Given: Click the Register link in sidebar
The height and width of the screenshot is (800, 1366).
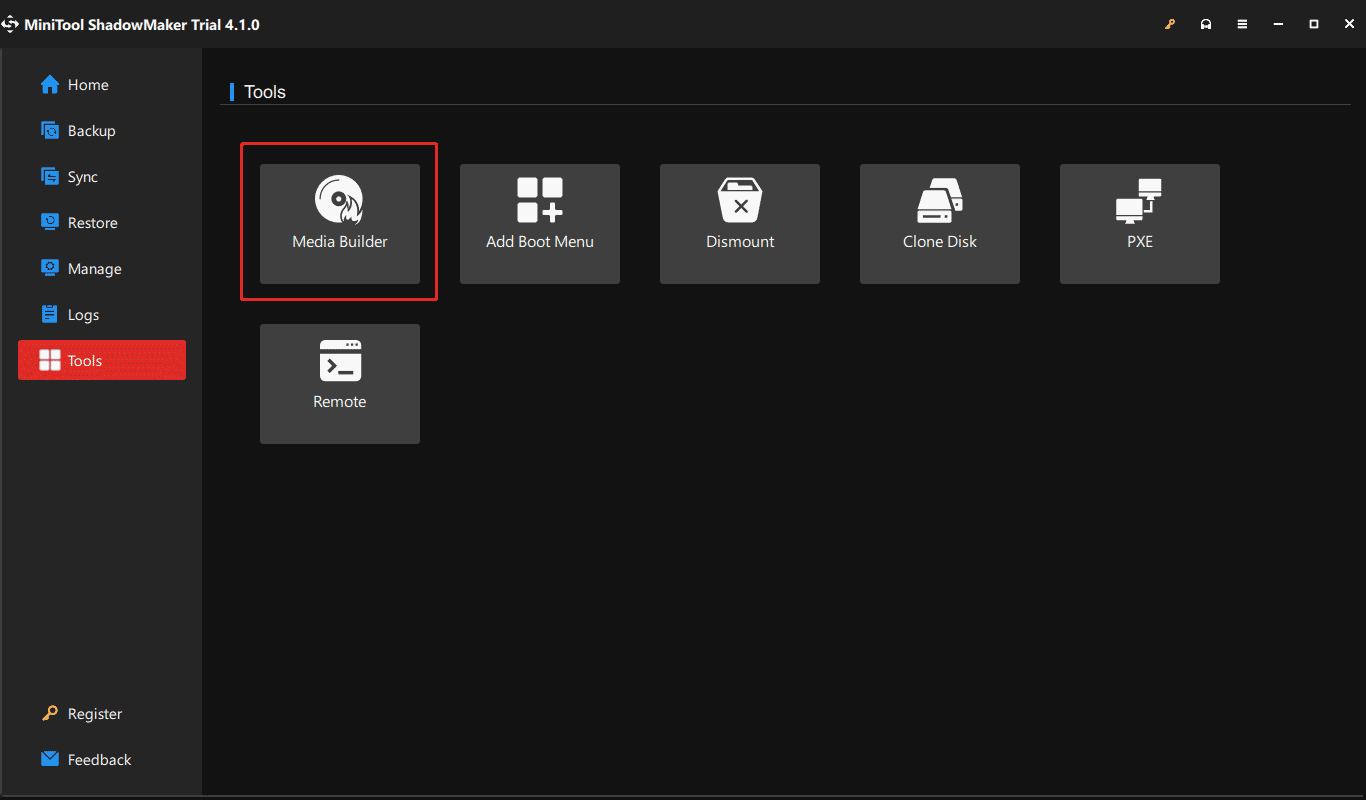Looking at the screenshot, I should [x=81, y=714].
